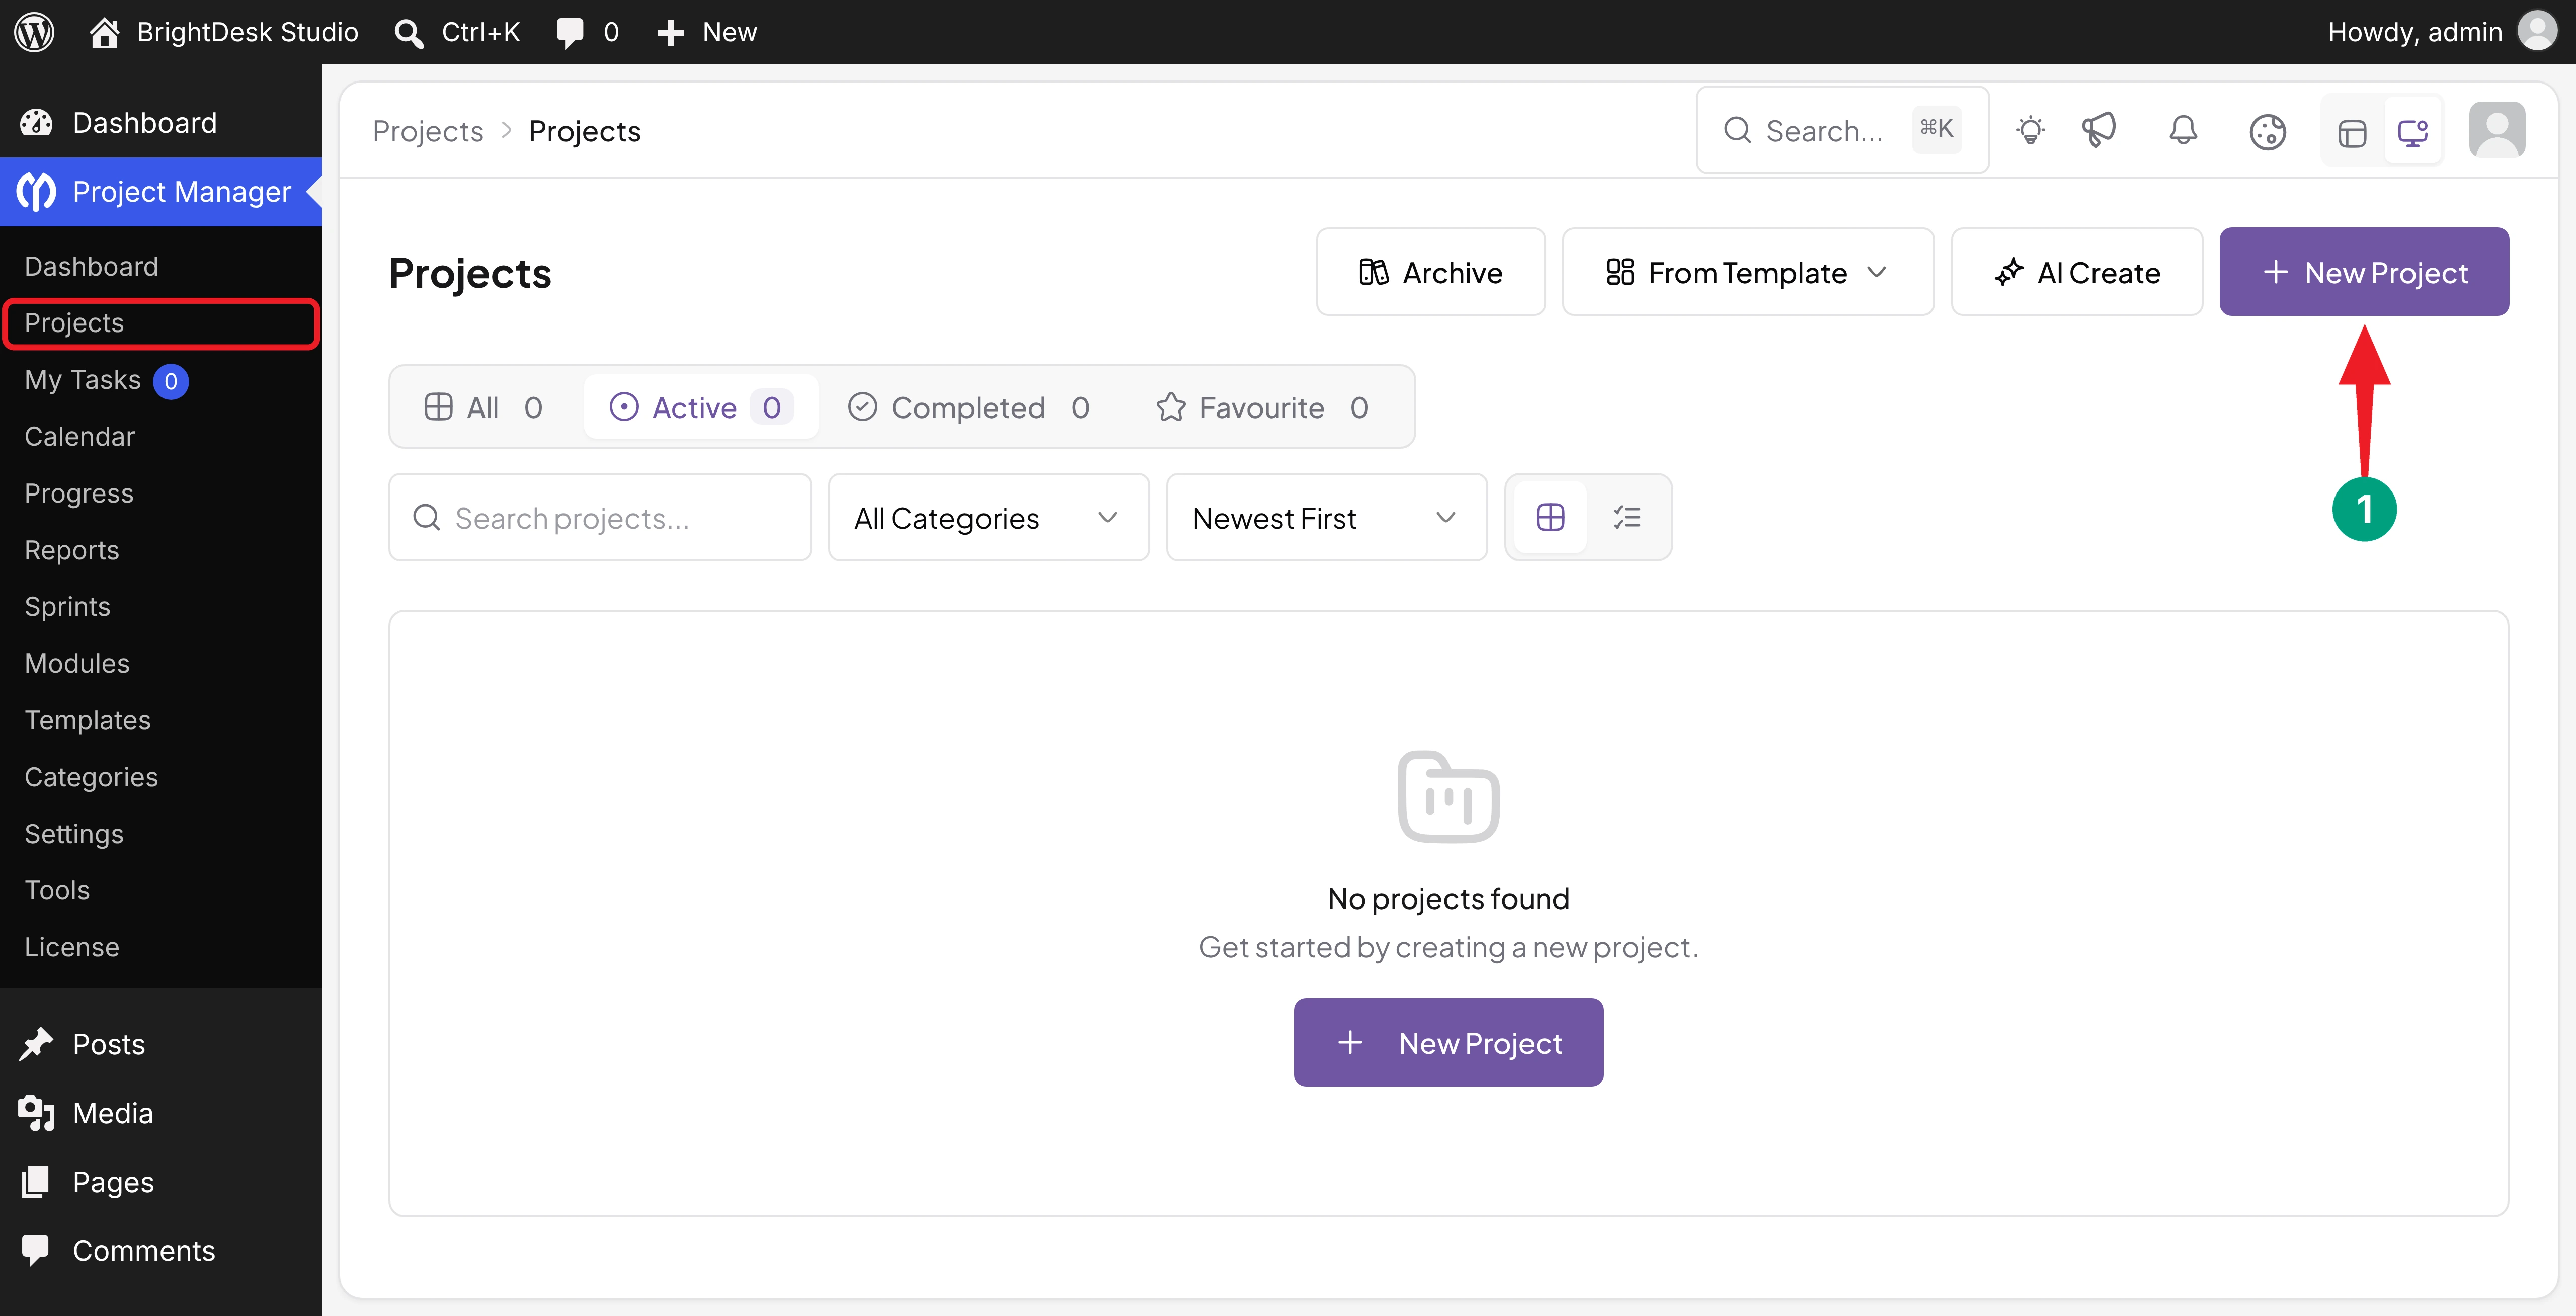This screenshot has width=2576, height=1316.
Task: Open the WordPress Dashboard menu
Action: point(161,123)
